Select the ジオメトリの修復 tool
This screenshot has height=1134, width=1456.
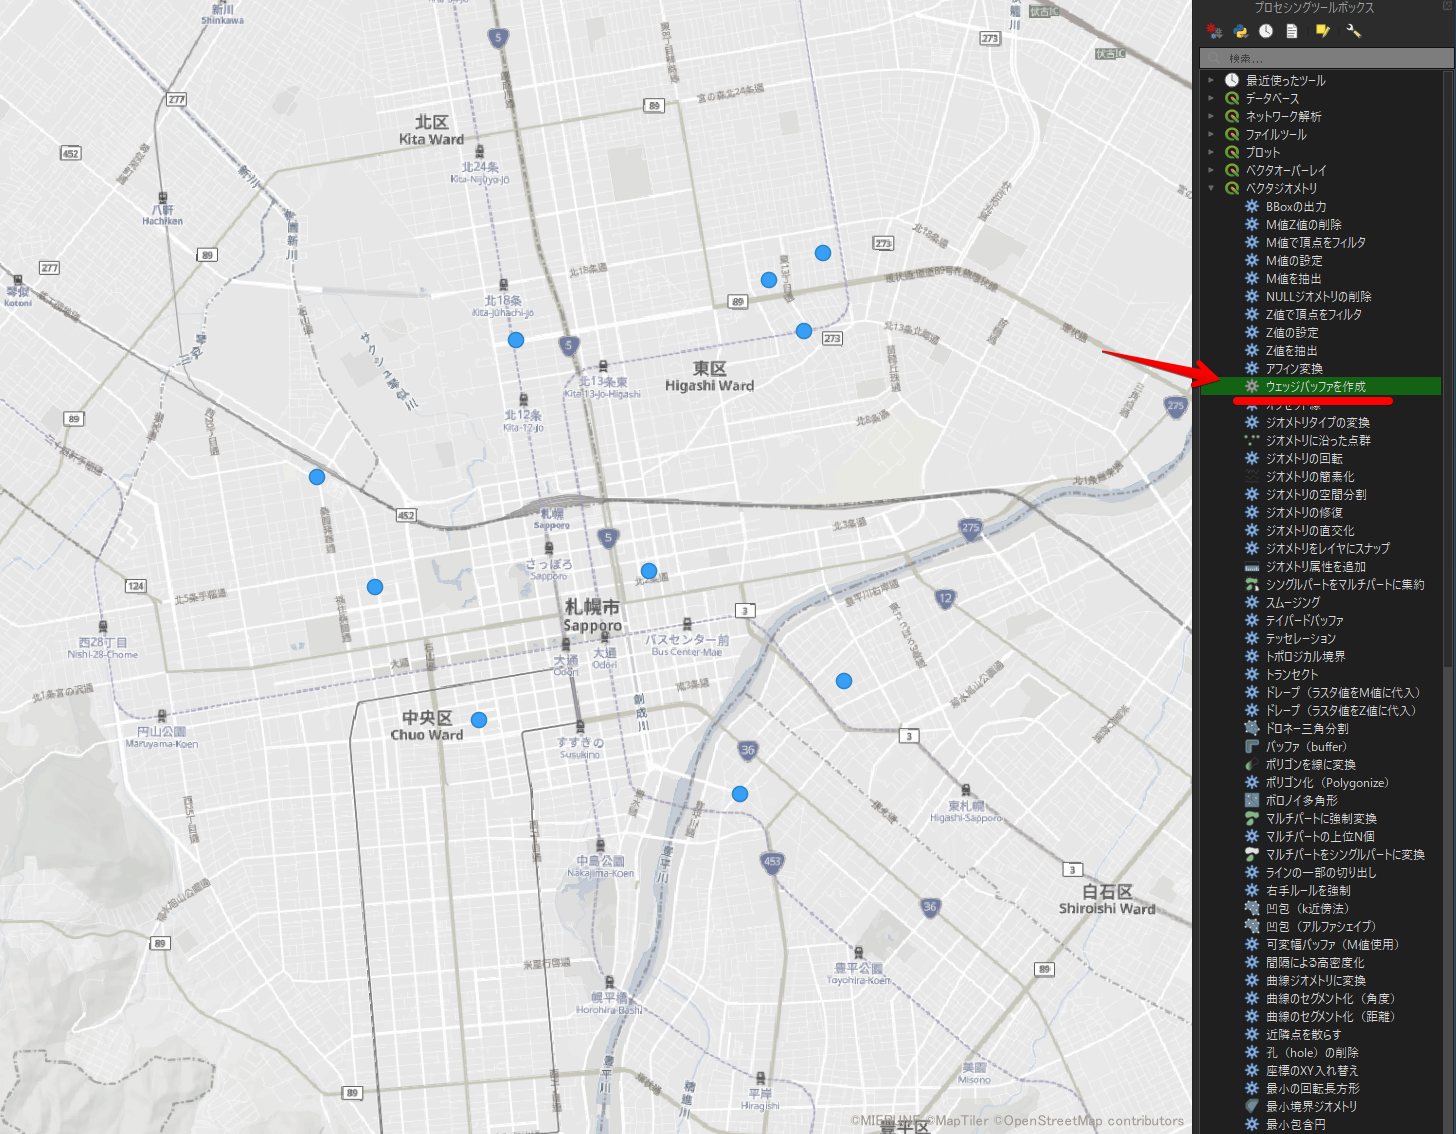pos(1304,513)
